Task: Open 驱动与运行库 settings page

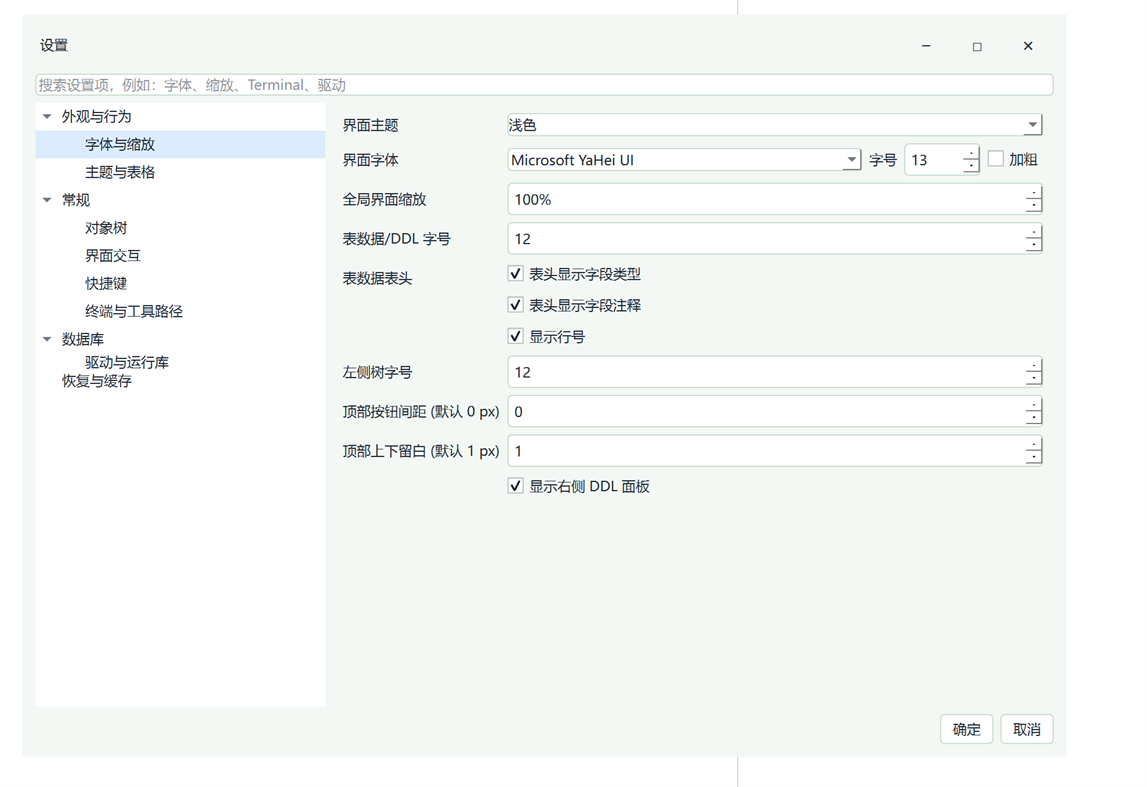Action: 127,362
